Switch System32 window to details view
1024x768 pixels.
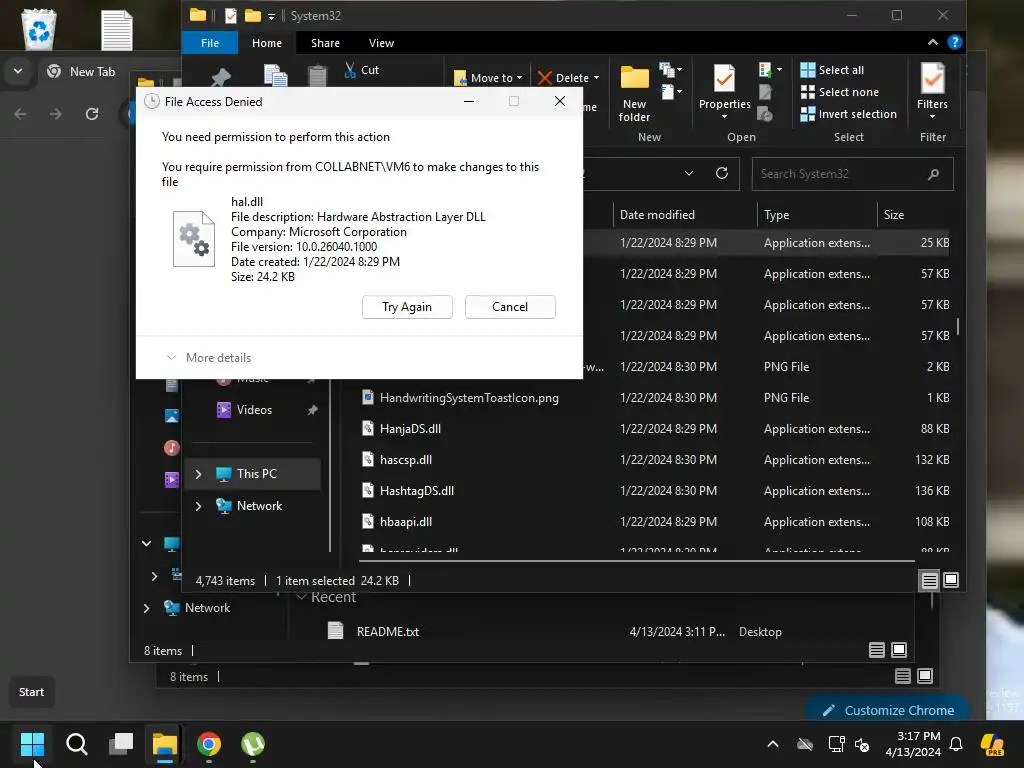coord(929,580)
